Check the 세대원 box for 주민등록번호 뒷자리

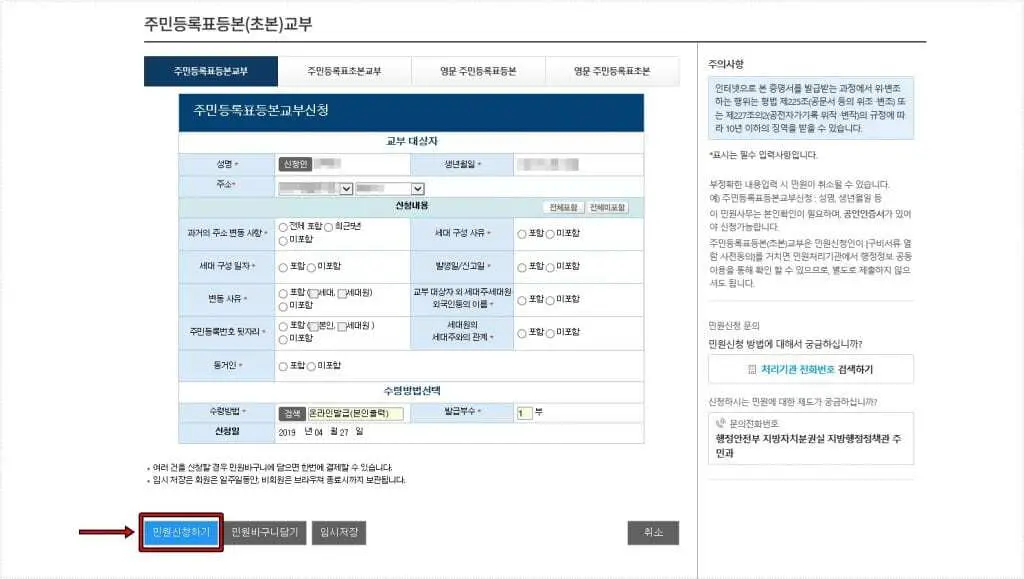[342, 326]
